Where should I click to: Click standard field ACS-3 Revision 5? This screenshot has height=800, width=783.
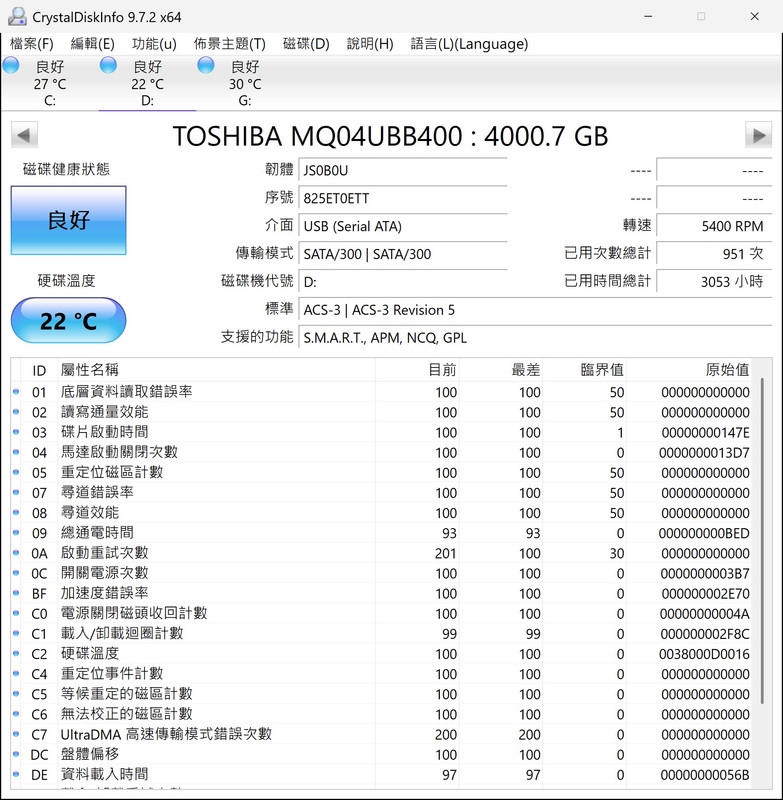535,310
